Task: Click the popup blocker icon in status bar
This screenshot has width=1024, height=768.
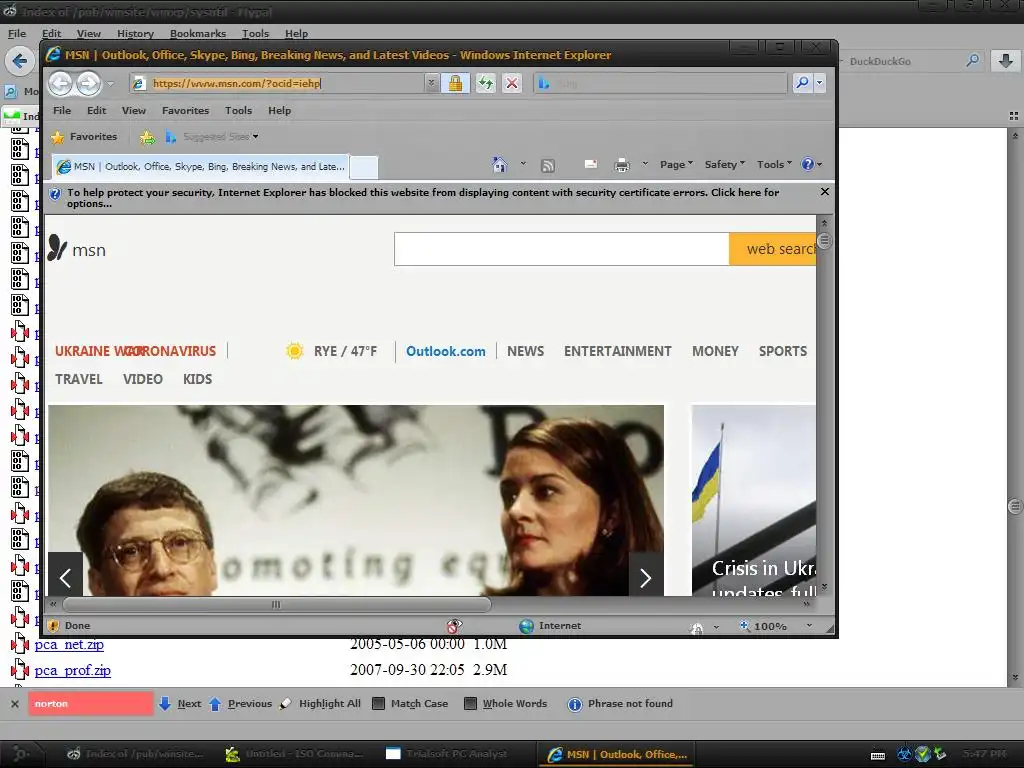Action: (x=453, y=626)
